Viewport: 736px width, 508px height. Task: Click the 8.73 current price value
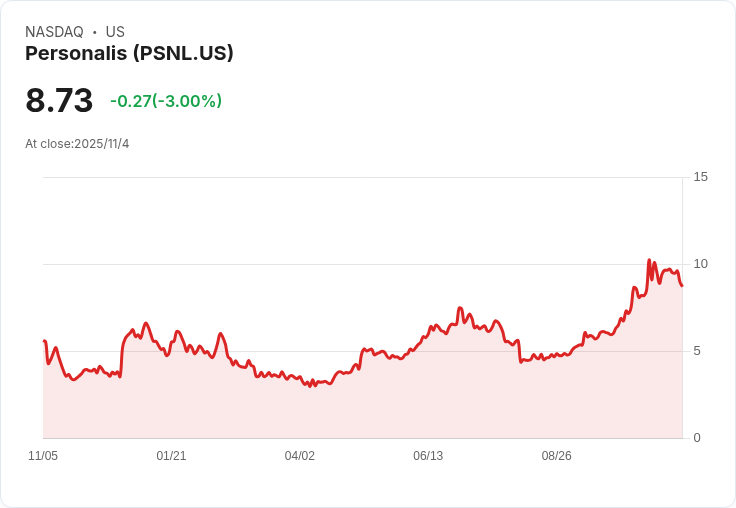click(x=59, y=101)
